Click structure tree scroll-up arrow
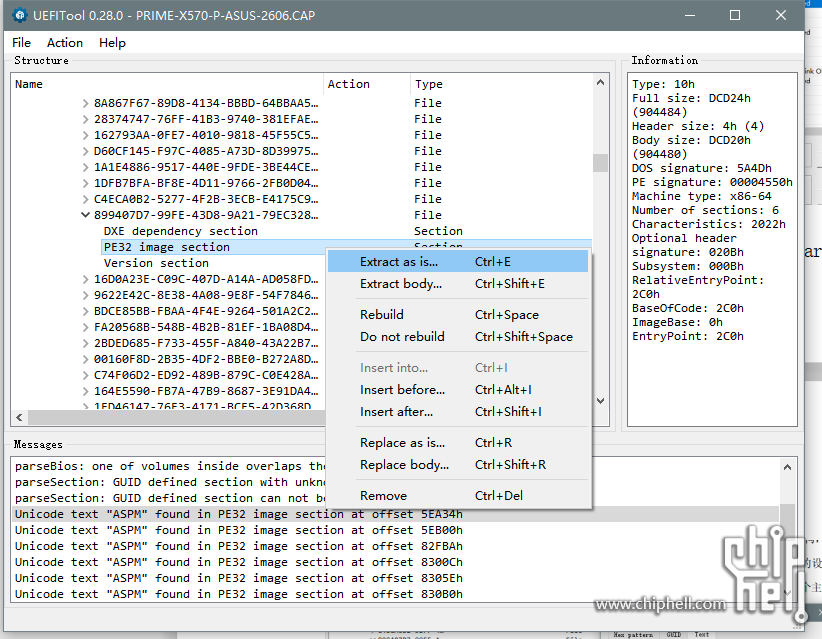The width and height of the screenshot is (822, 639). click(600, 82)
